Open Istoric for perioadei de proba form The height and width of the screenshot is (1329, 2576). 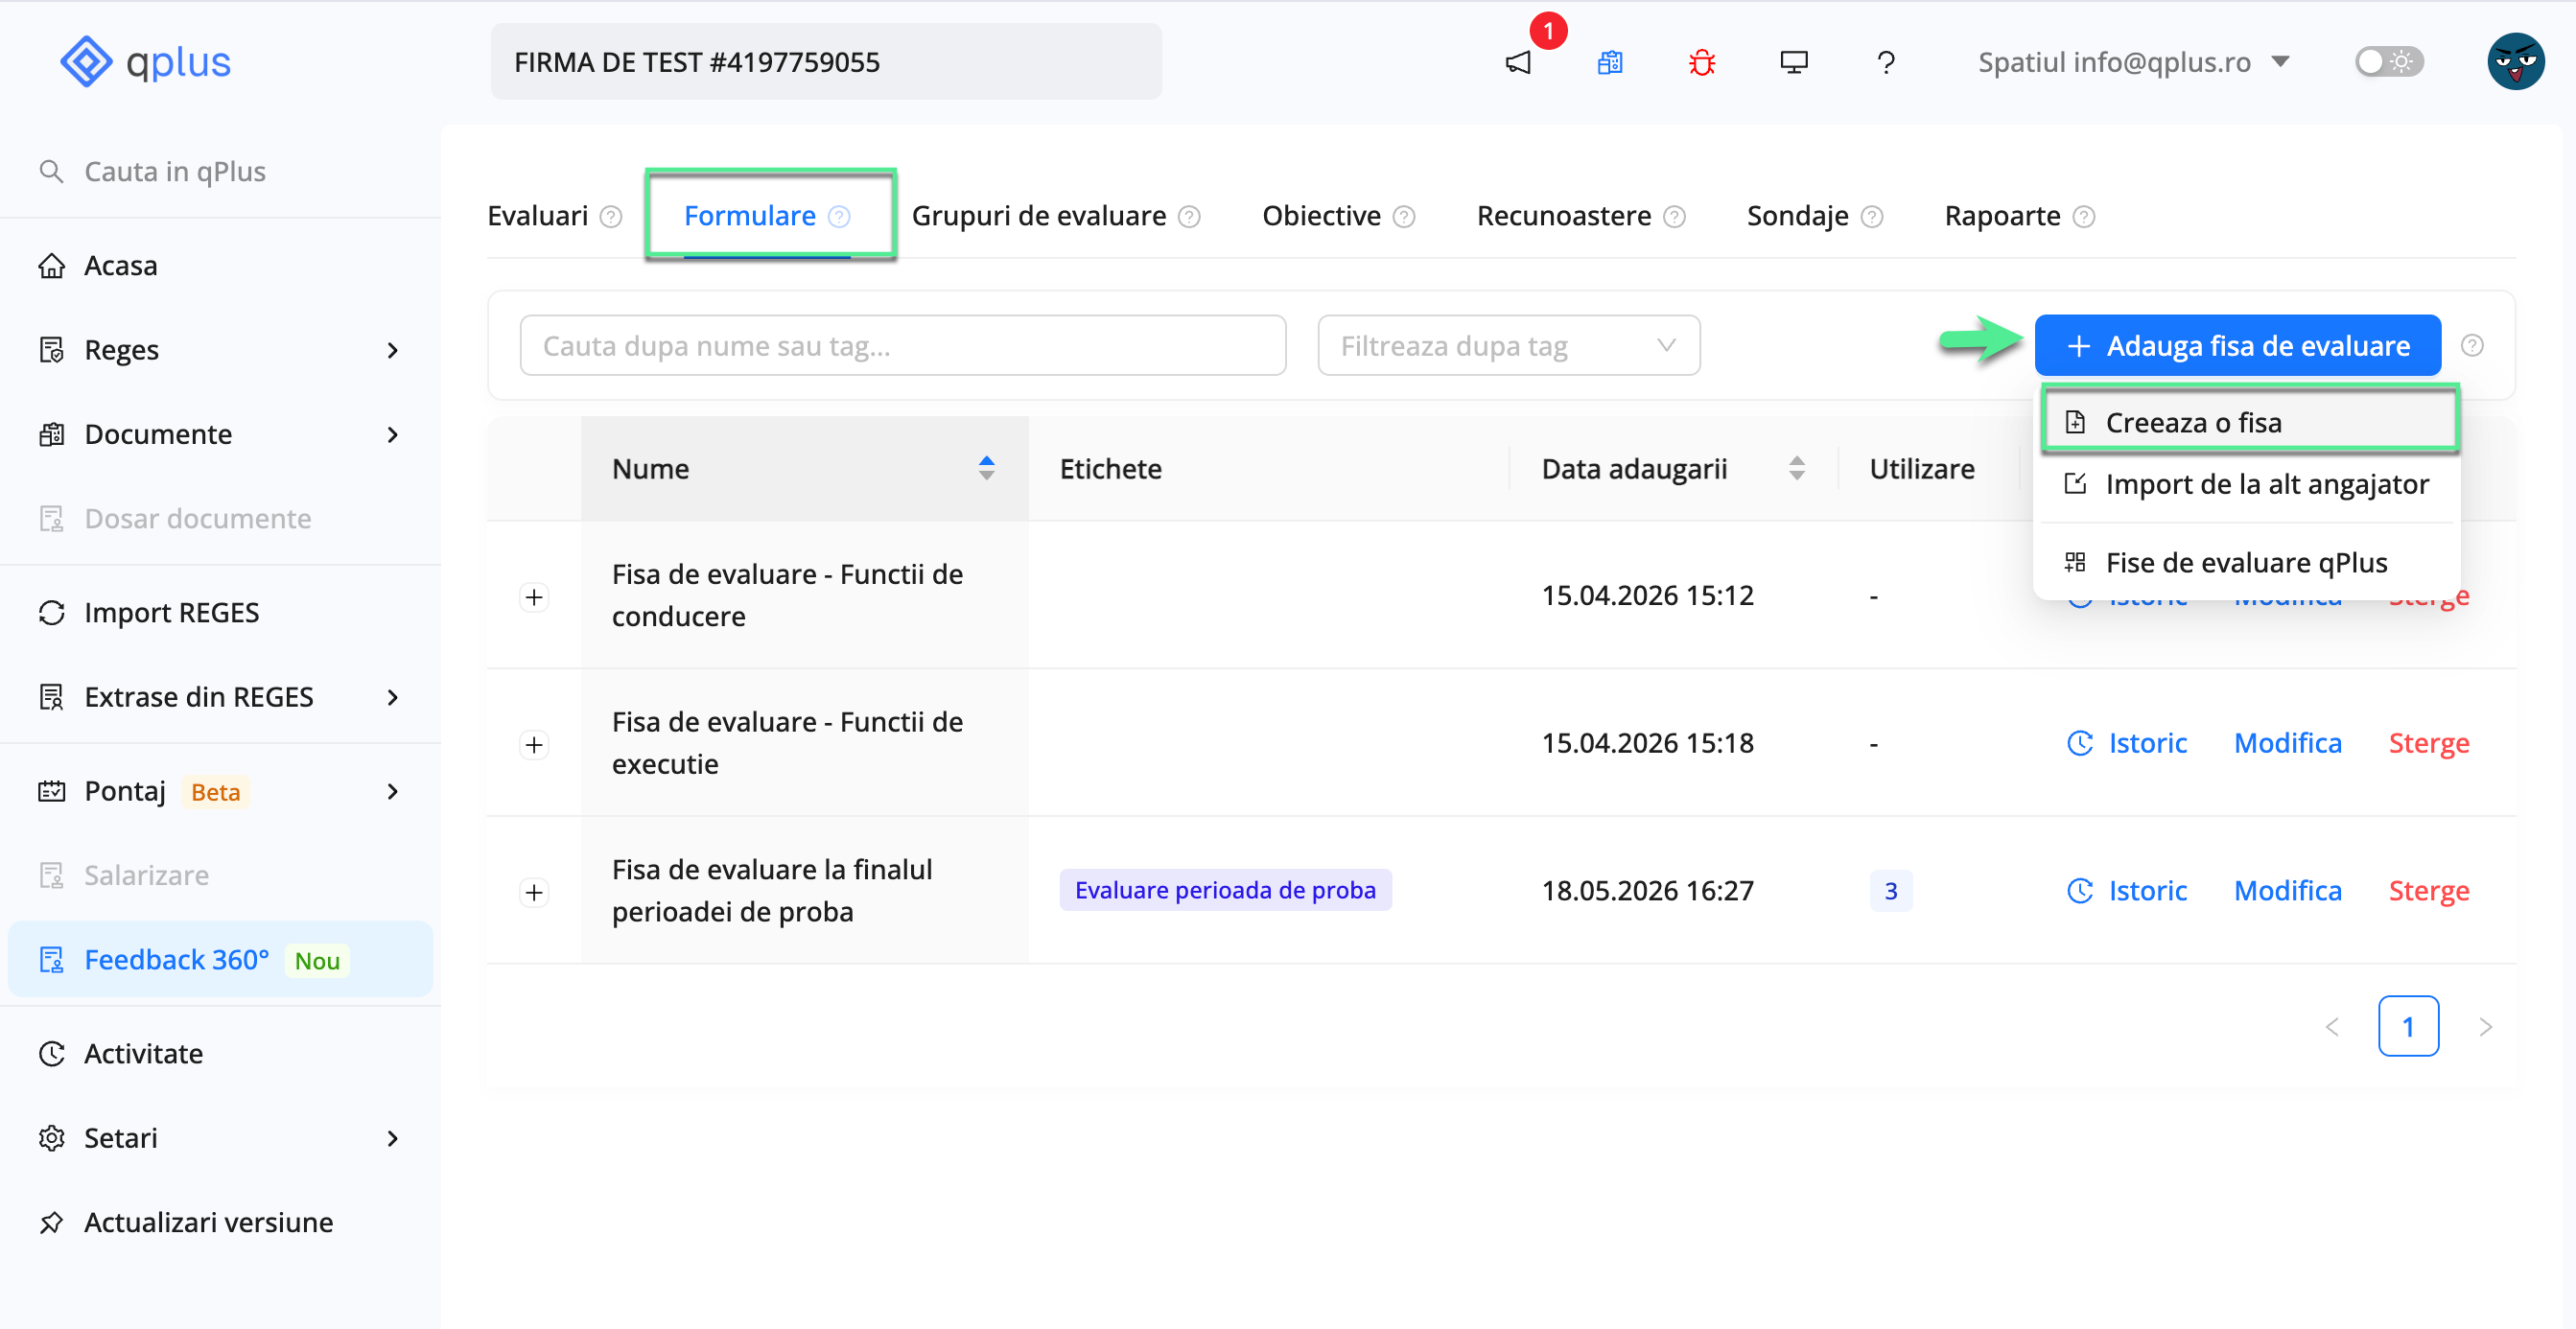pyautogui.click(x=2127, y=890)
